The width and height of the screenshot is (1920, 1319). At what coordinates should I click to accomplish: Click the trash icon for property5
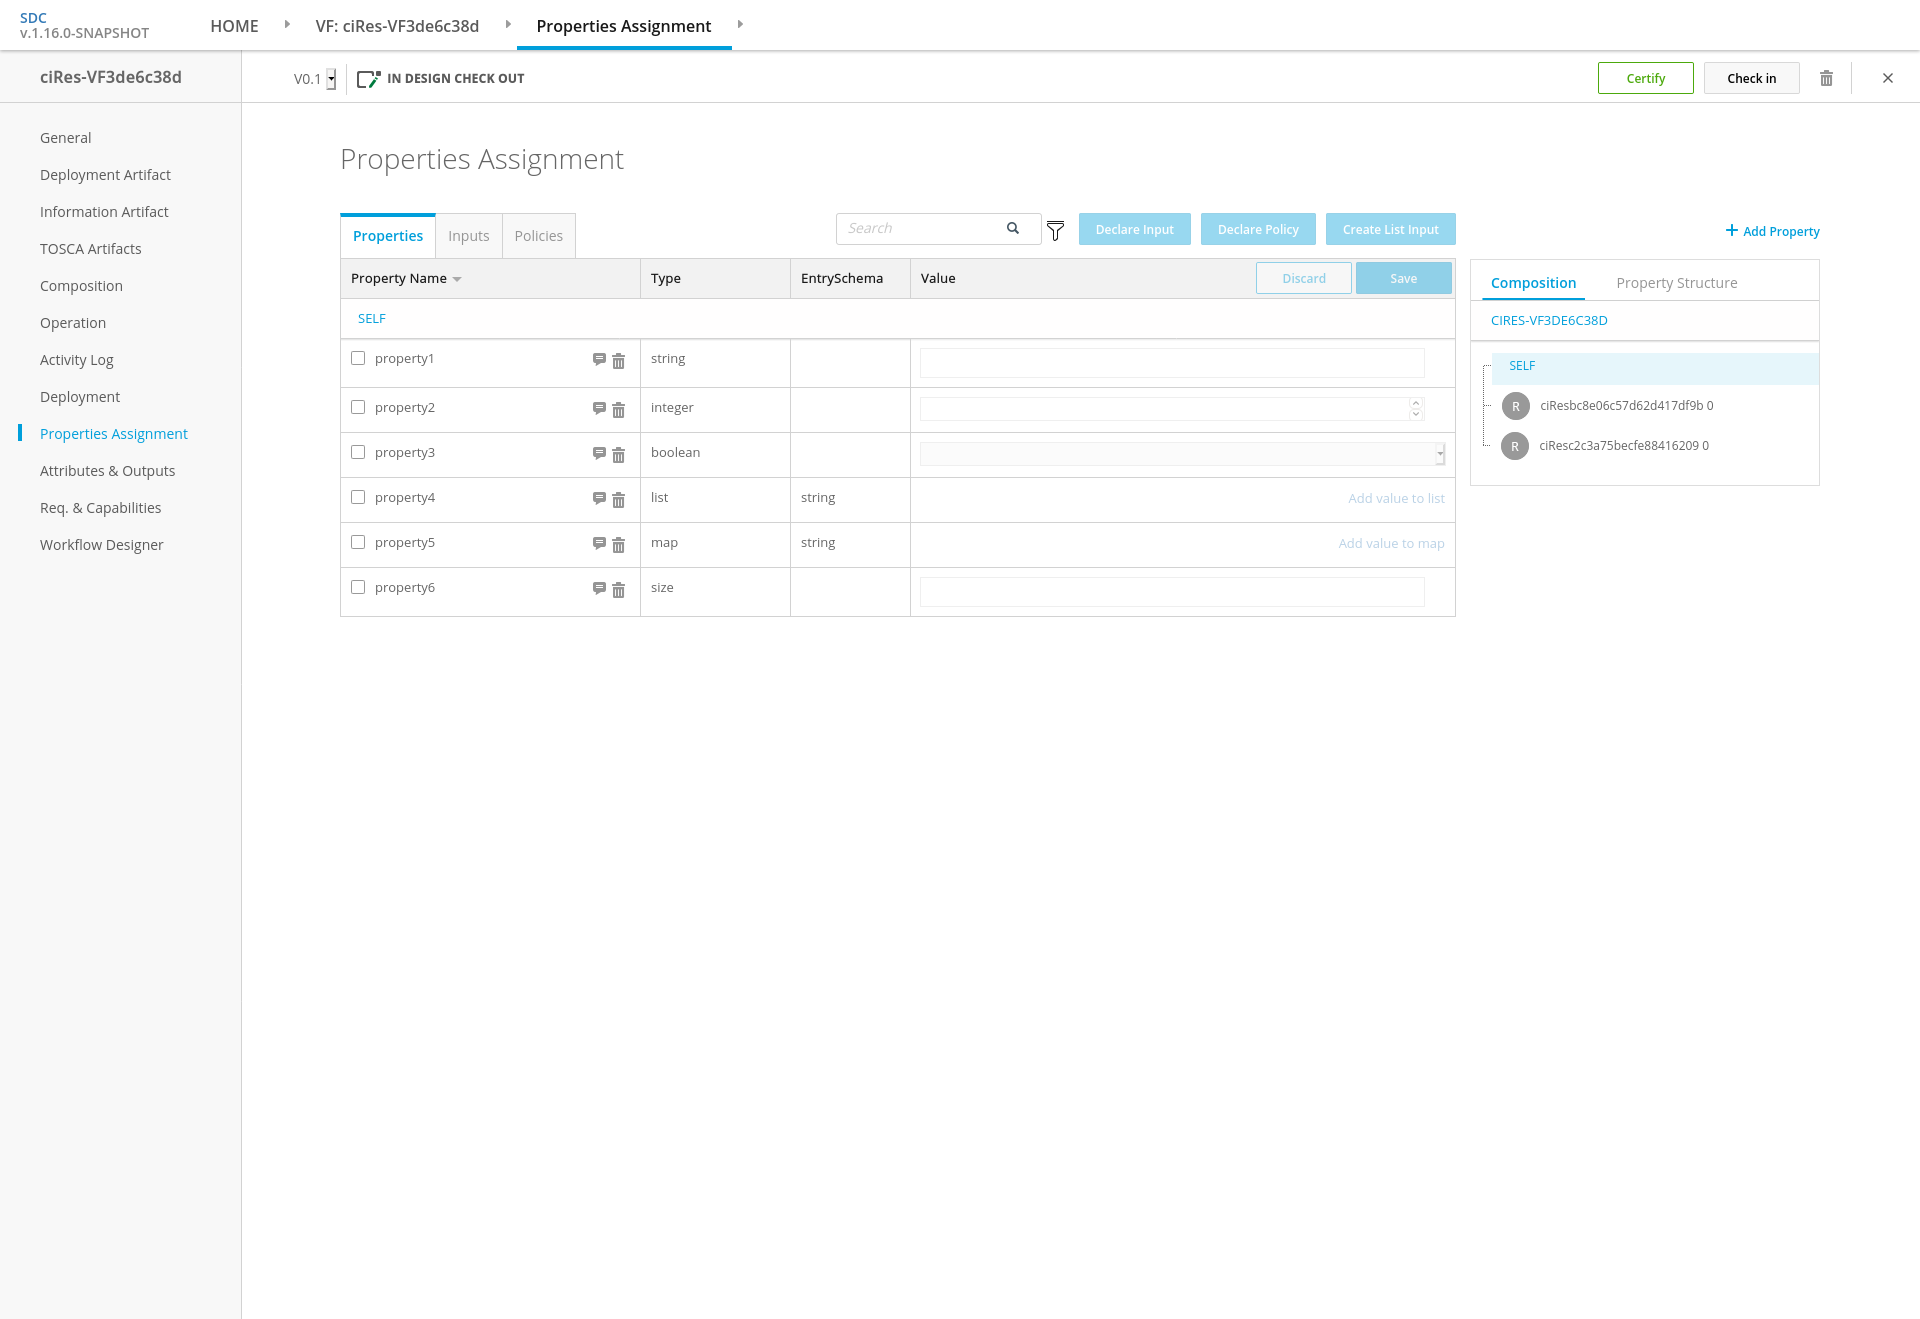(618, 545)
